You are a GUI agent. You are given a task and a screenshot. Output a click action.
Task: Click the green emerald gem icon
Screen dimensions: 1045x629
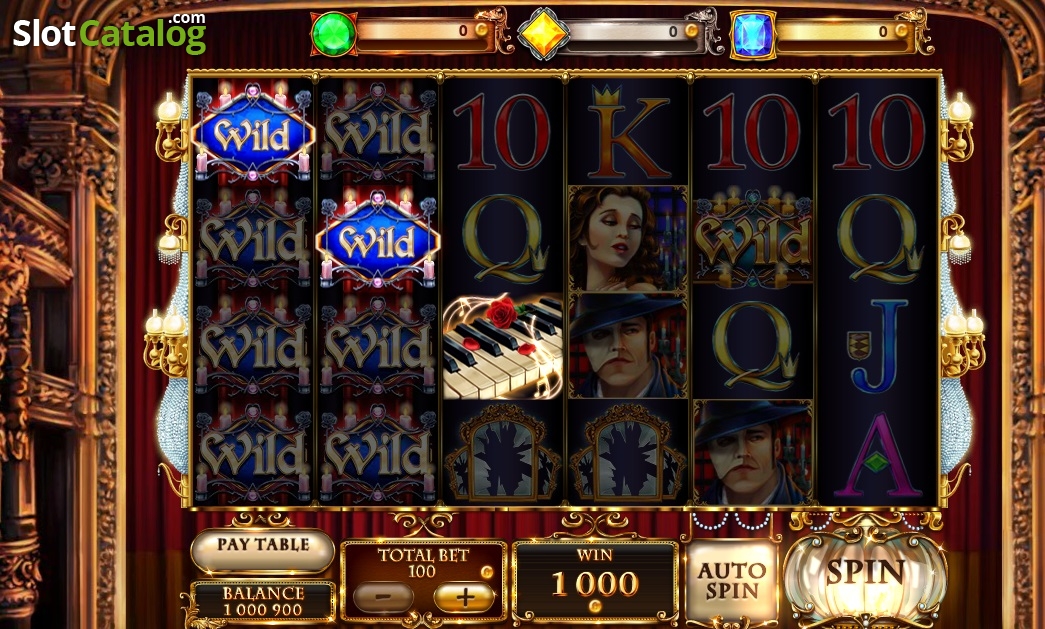click(x=333, y=33)
